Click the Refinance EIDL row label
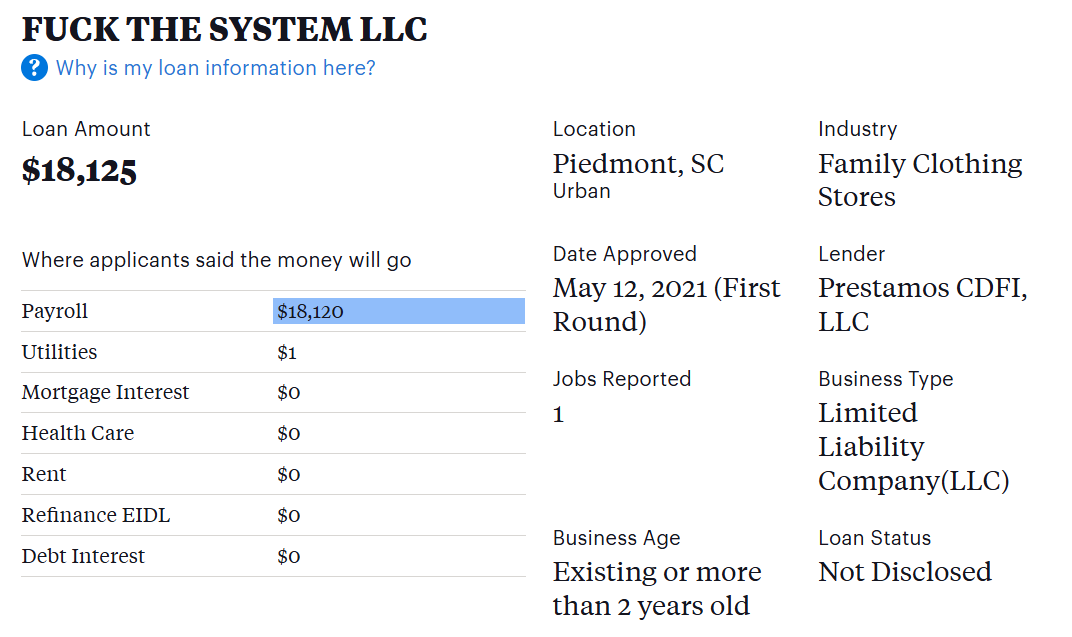 point(96,515)
